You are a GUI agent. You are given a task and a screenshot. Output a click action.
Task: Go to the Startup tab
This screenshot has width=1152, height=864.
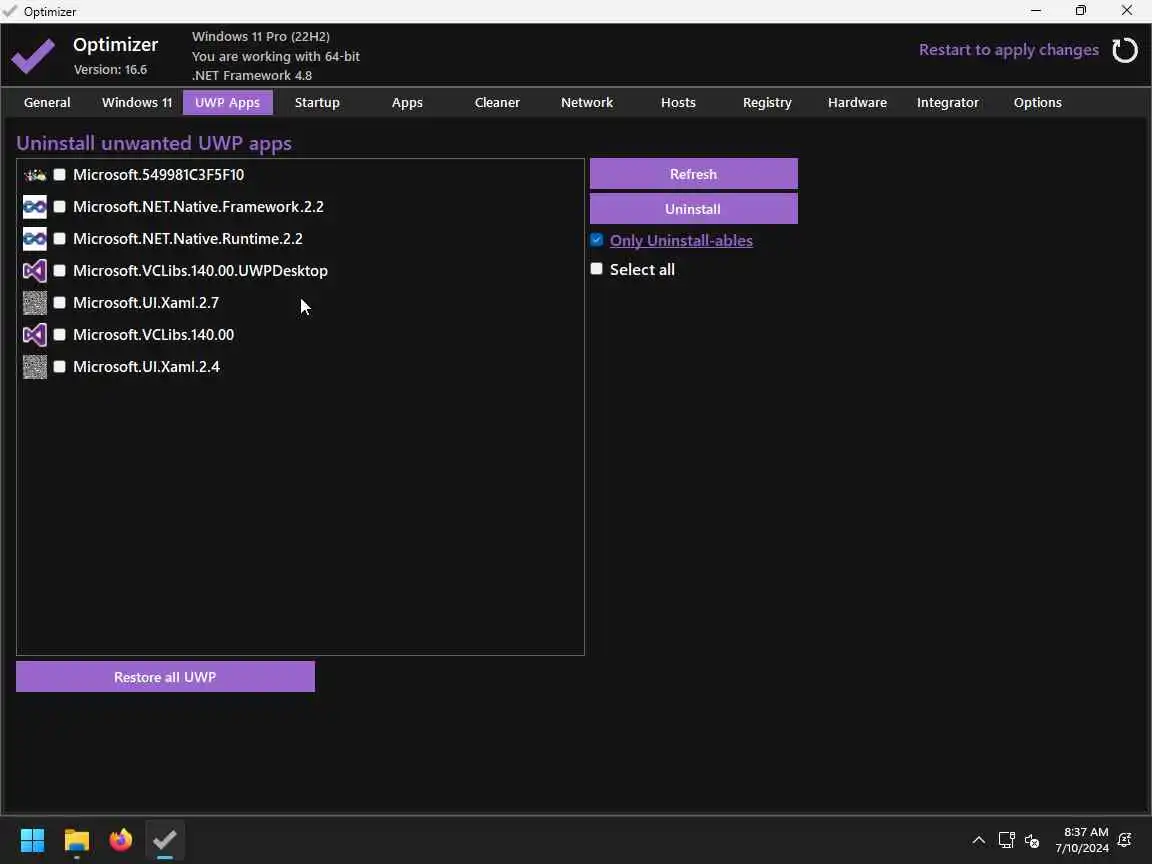[x=317, y=103]
